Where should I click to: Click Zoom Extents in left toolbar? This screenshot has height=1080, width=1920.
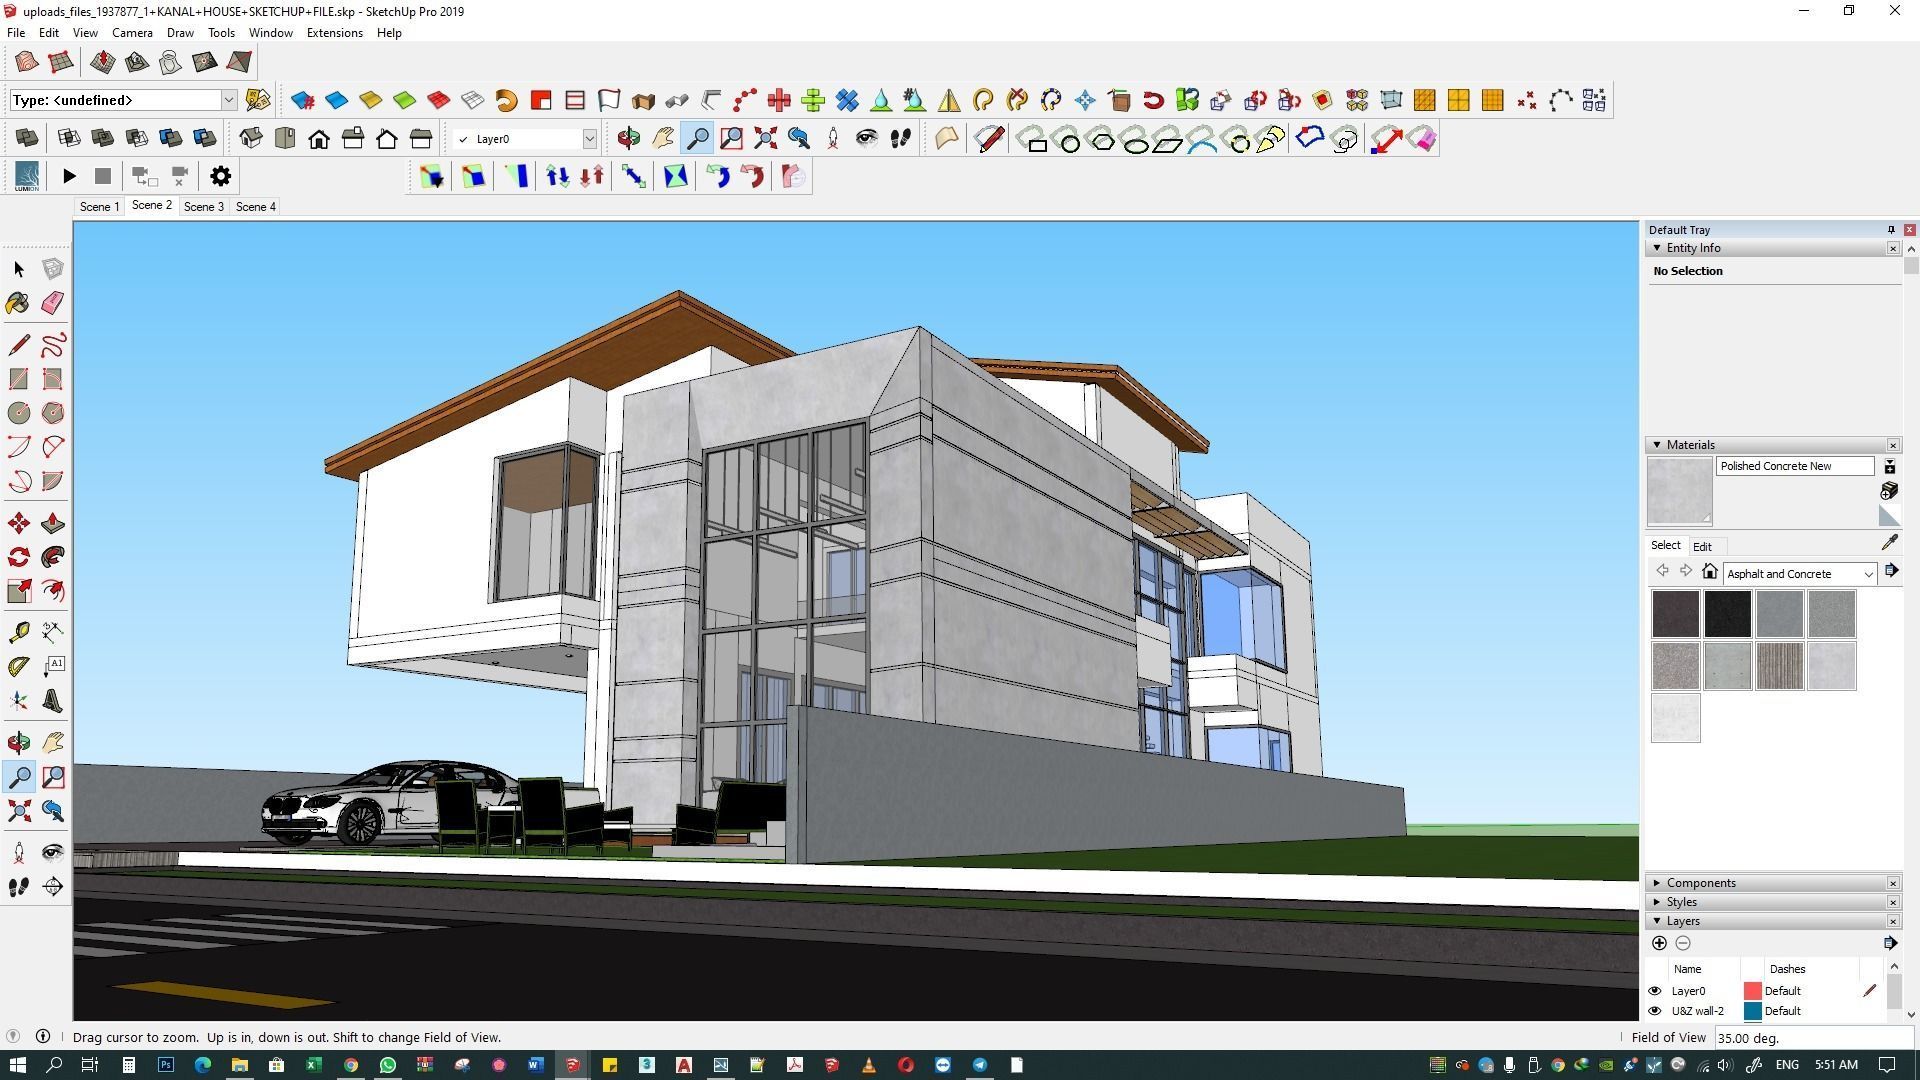pyautogui.click(x=19, y=810)
